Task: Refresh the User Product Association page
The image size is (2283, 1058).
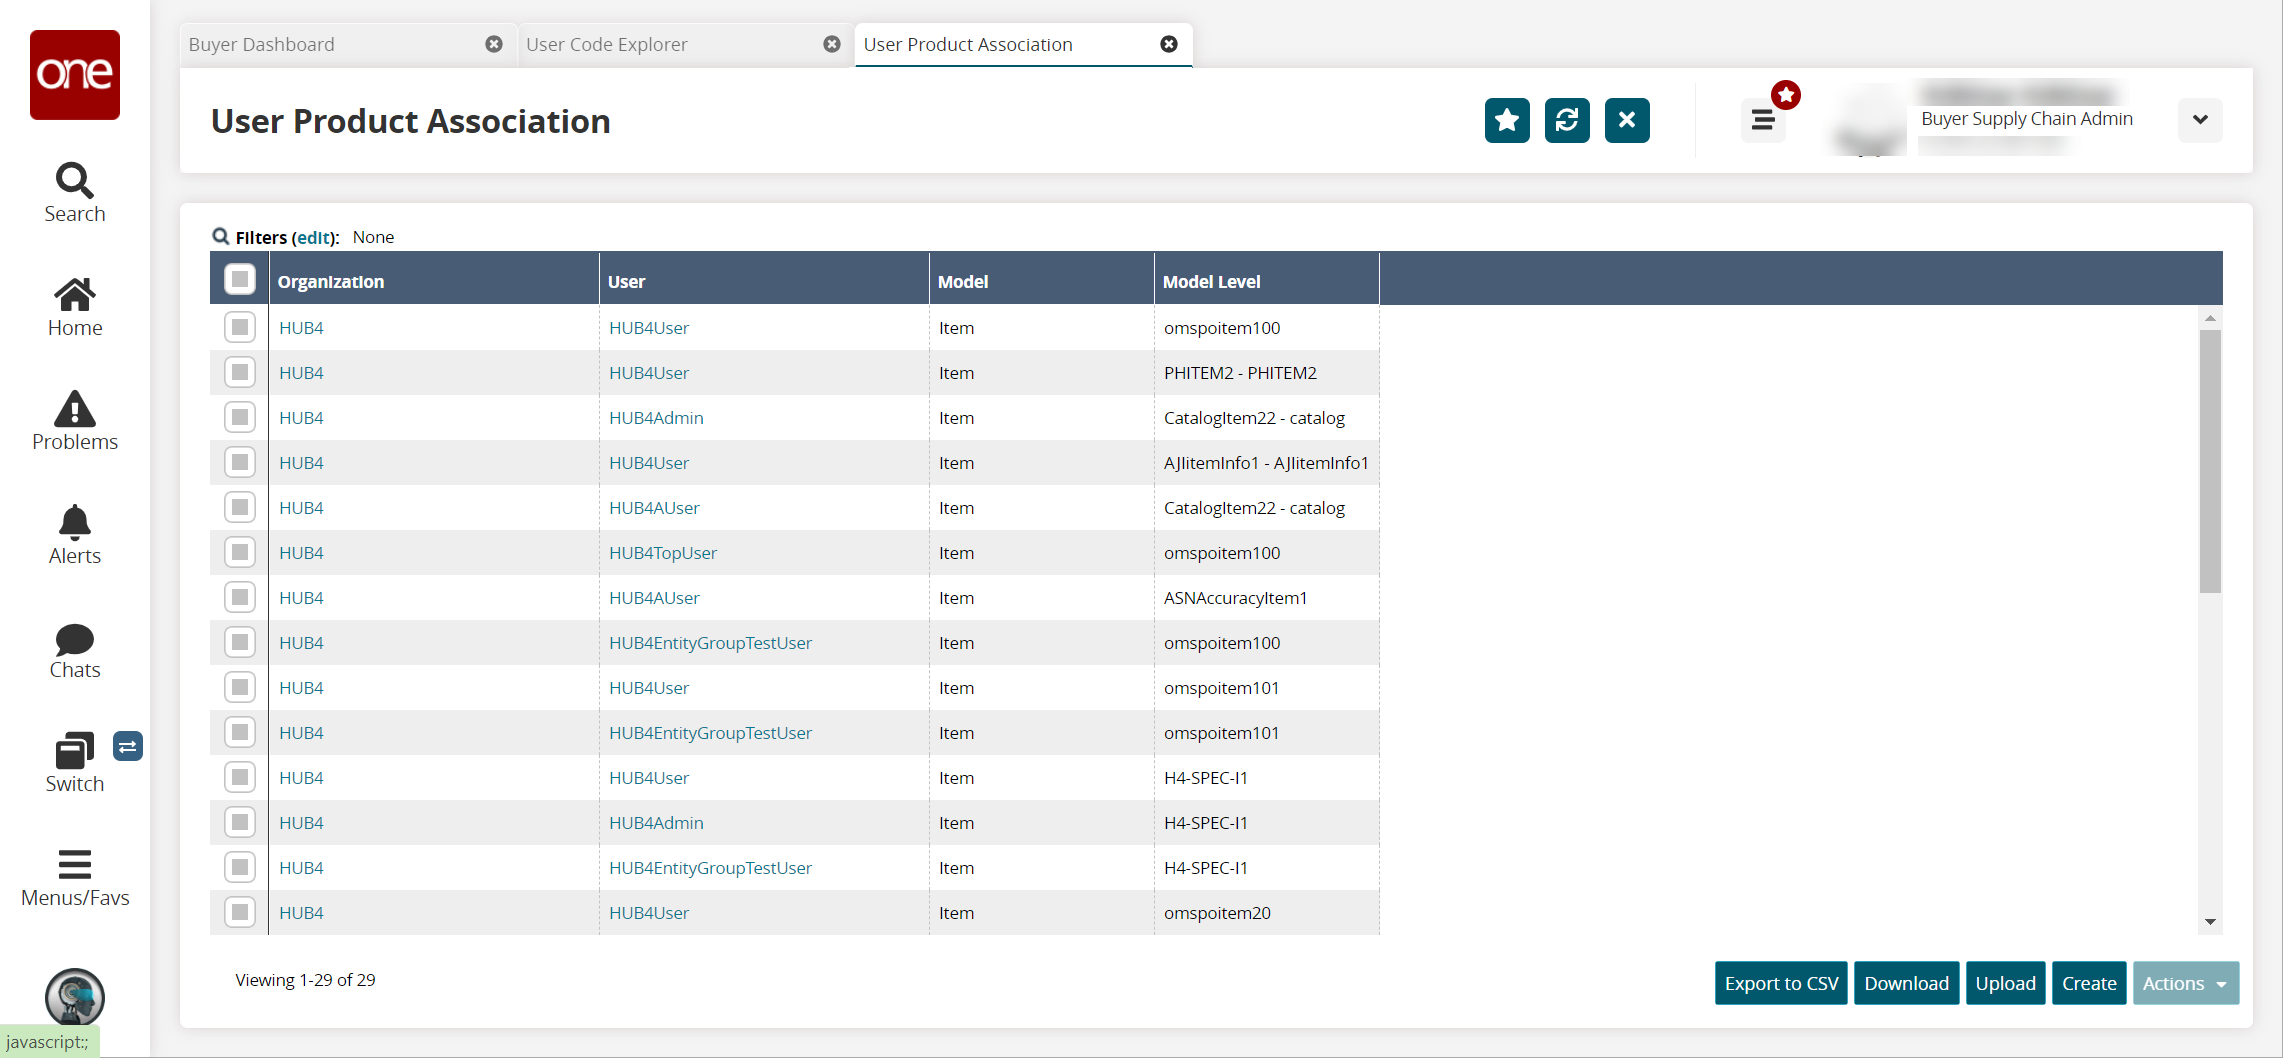Action: pos(1566,121)
